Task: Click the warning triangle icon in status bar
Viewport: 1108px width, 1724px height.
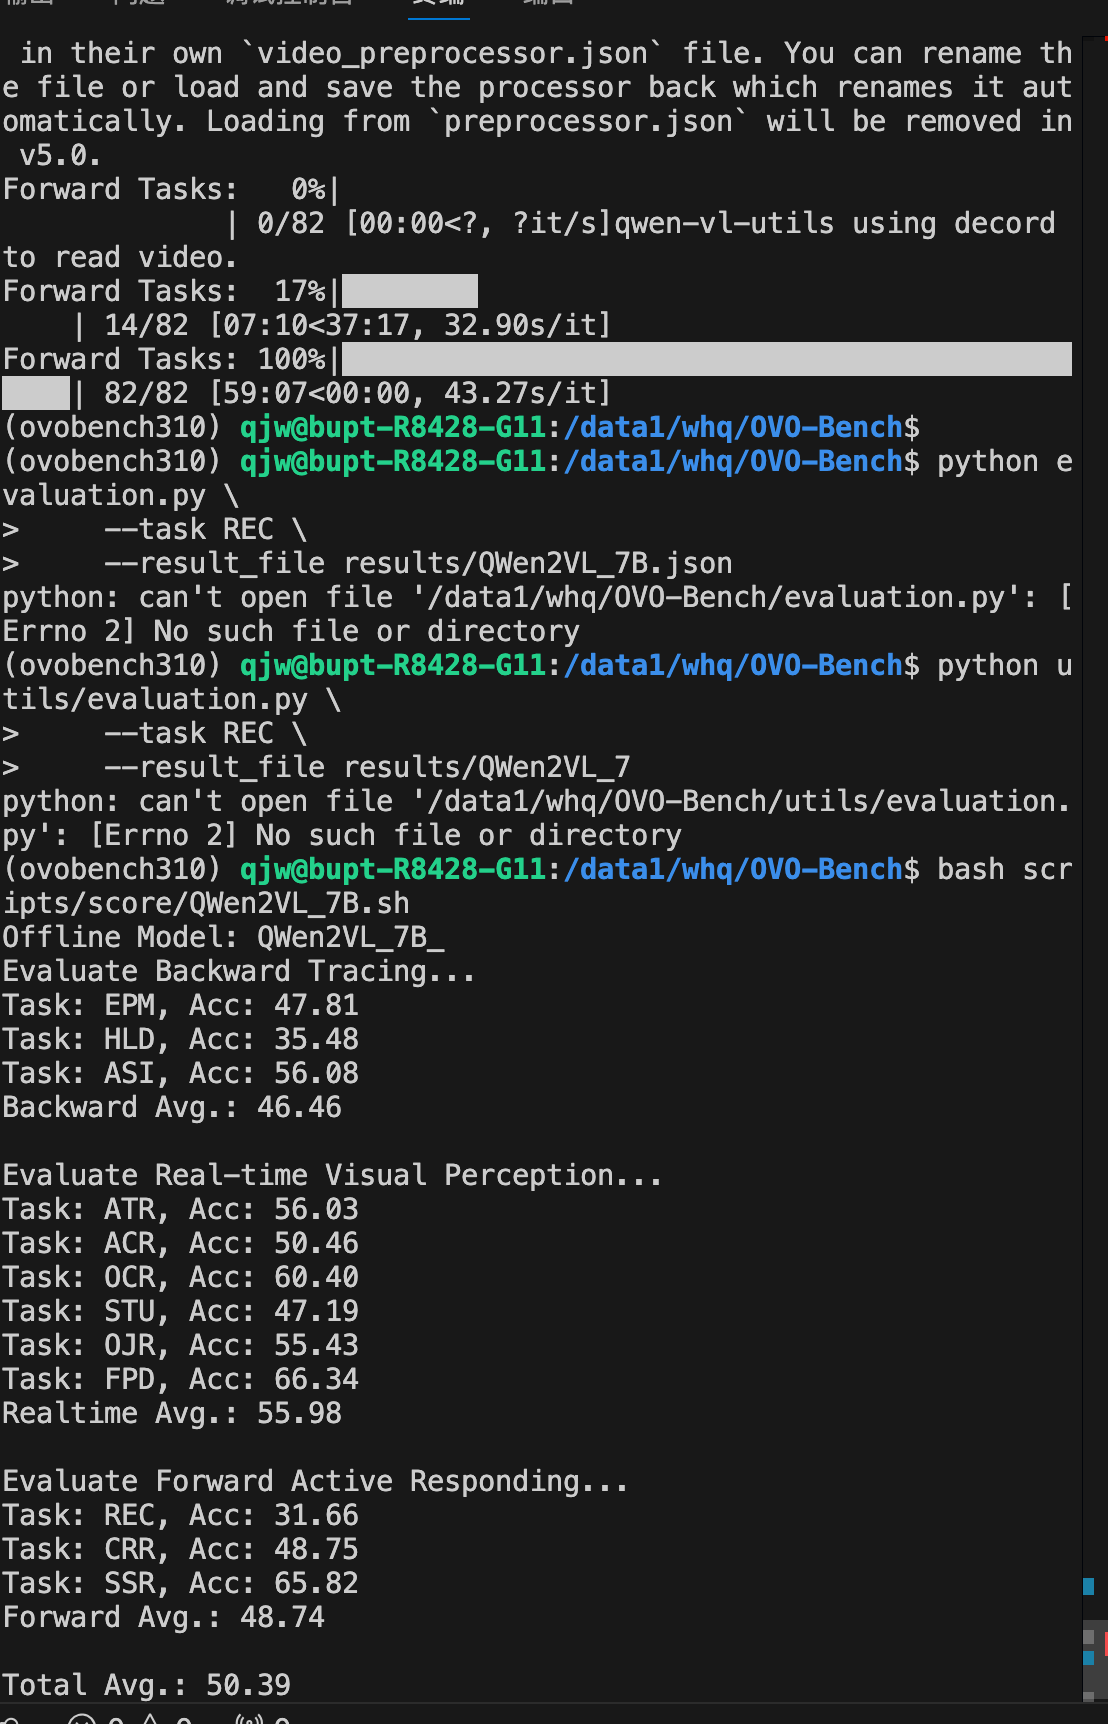Action: (150, 1718)
